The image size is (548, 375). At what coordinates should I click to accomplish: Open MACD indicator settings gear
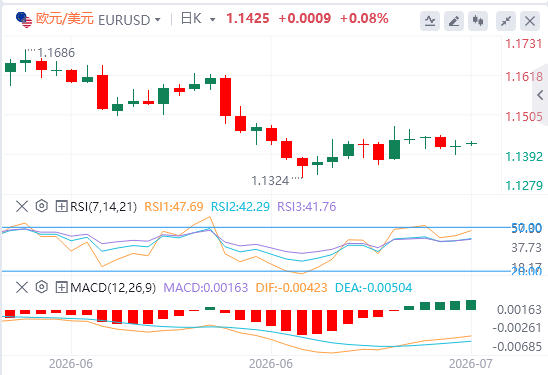tap(42, 287)
